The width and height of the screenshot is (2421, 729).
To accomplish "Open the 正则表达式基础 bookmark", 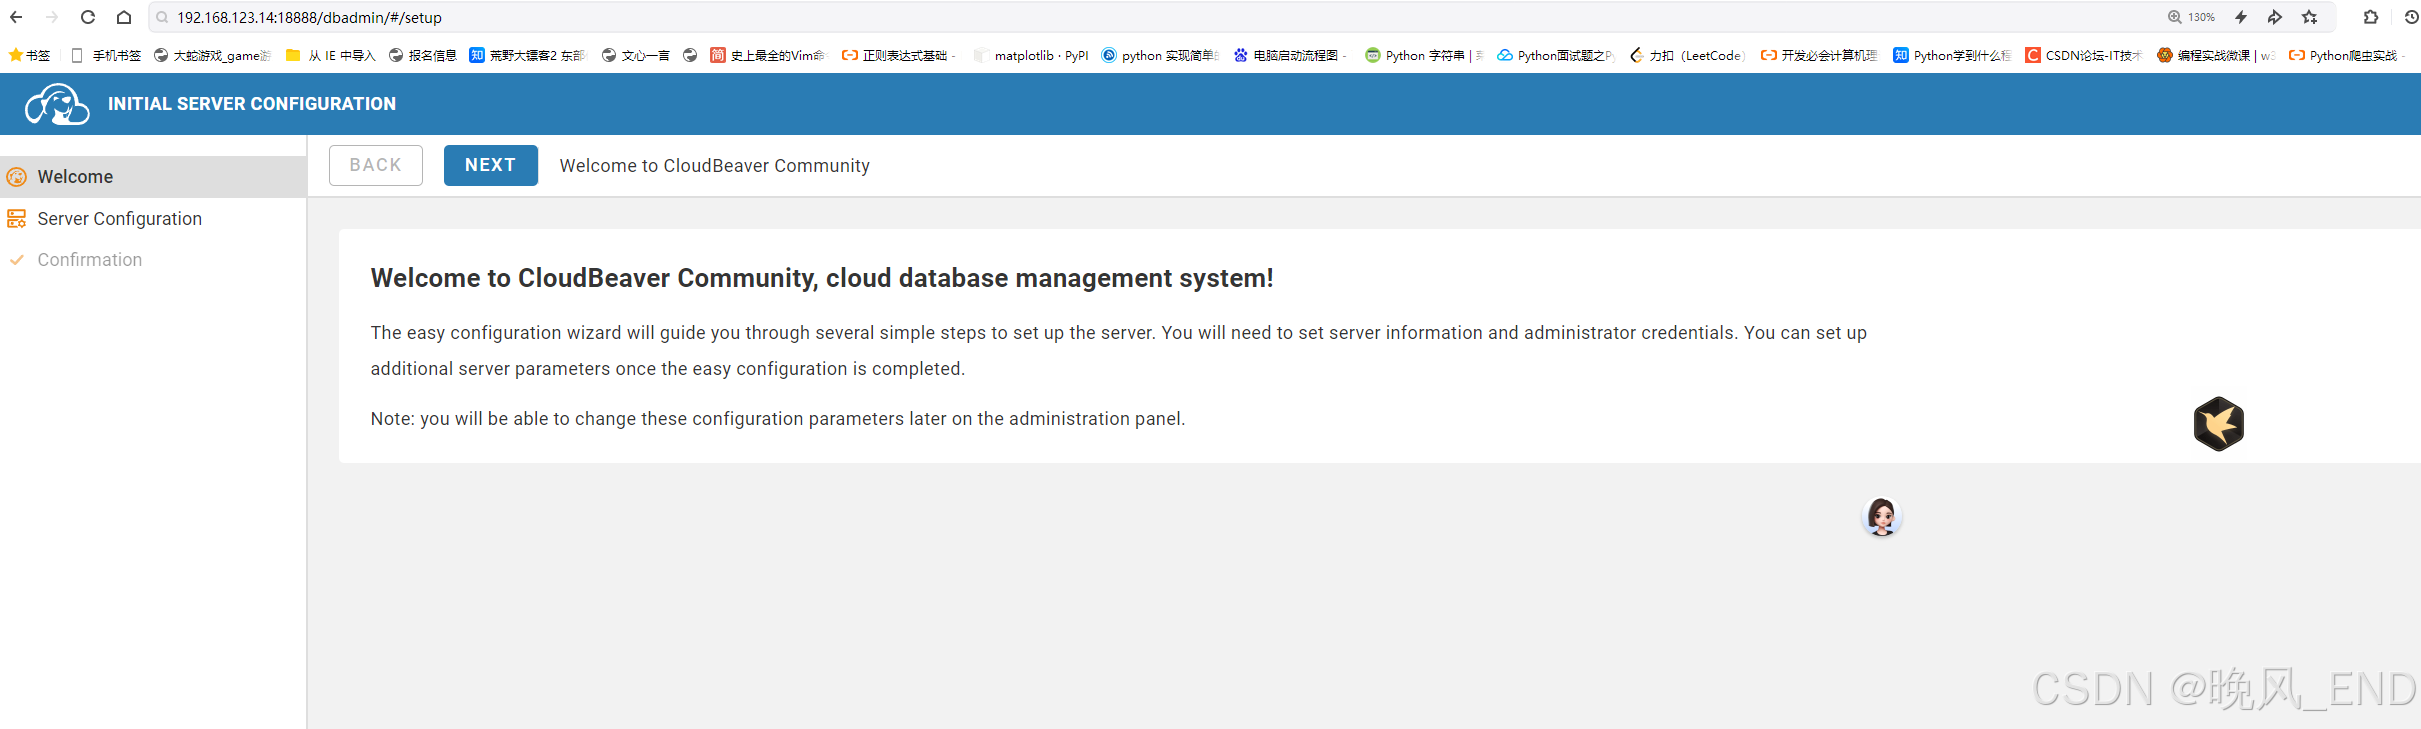I will 898,56.
